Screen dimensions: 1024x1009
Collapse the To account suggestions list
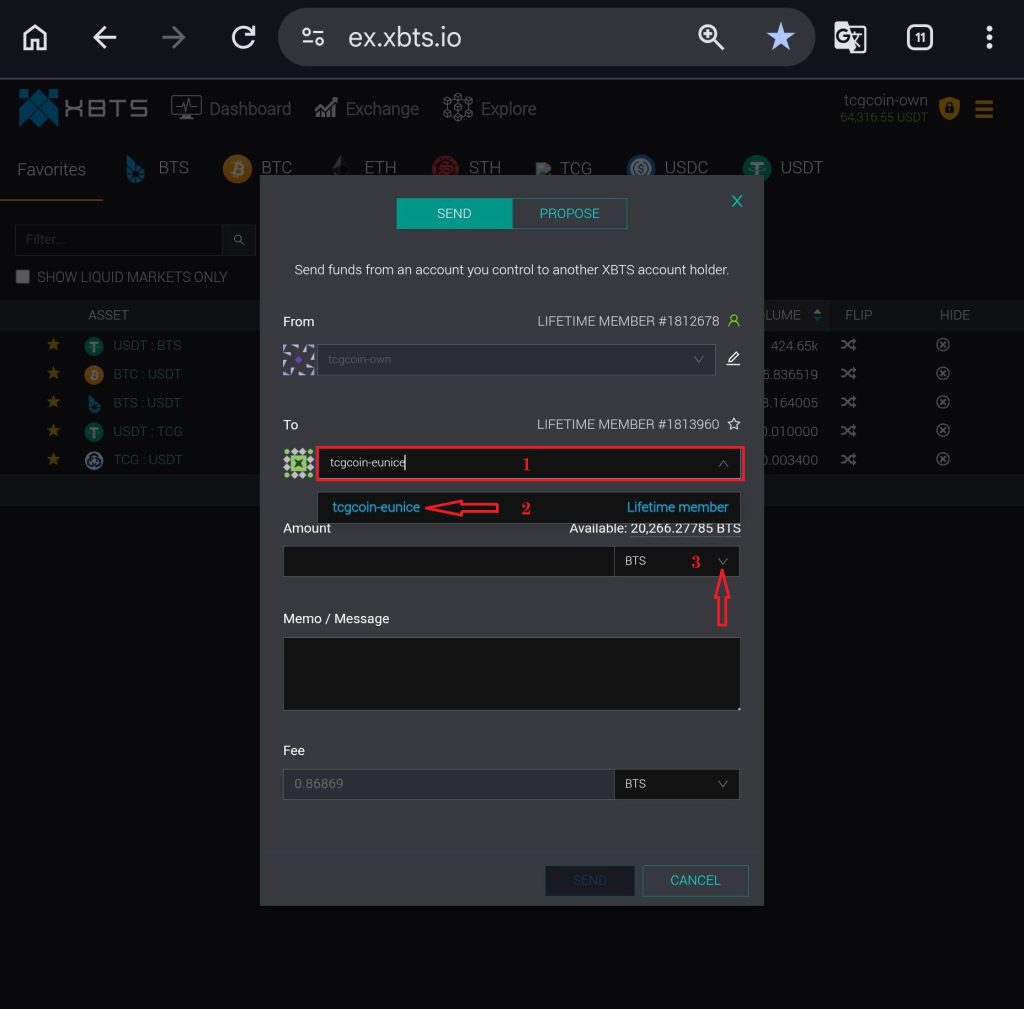click(x=723, y=464)
